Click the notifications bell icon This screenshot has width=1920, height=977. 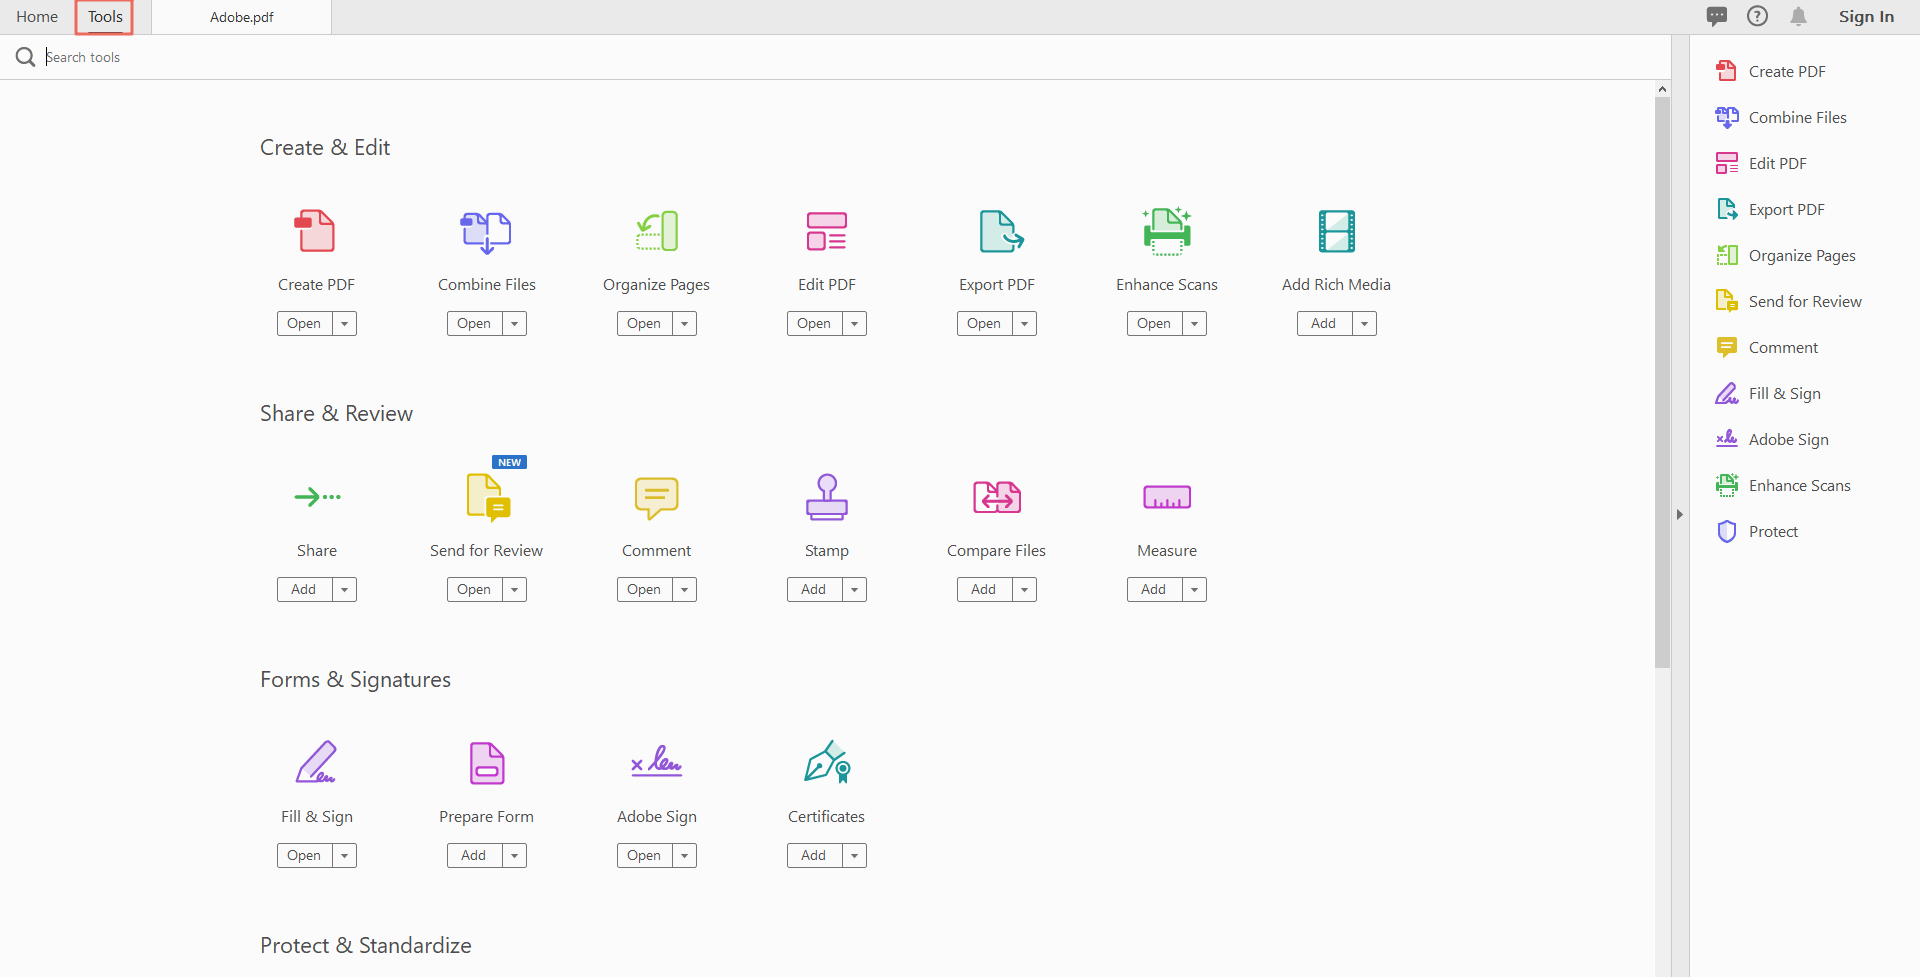(x=1799, y=16)
